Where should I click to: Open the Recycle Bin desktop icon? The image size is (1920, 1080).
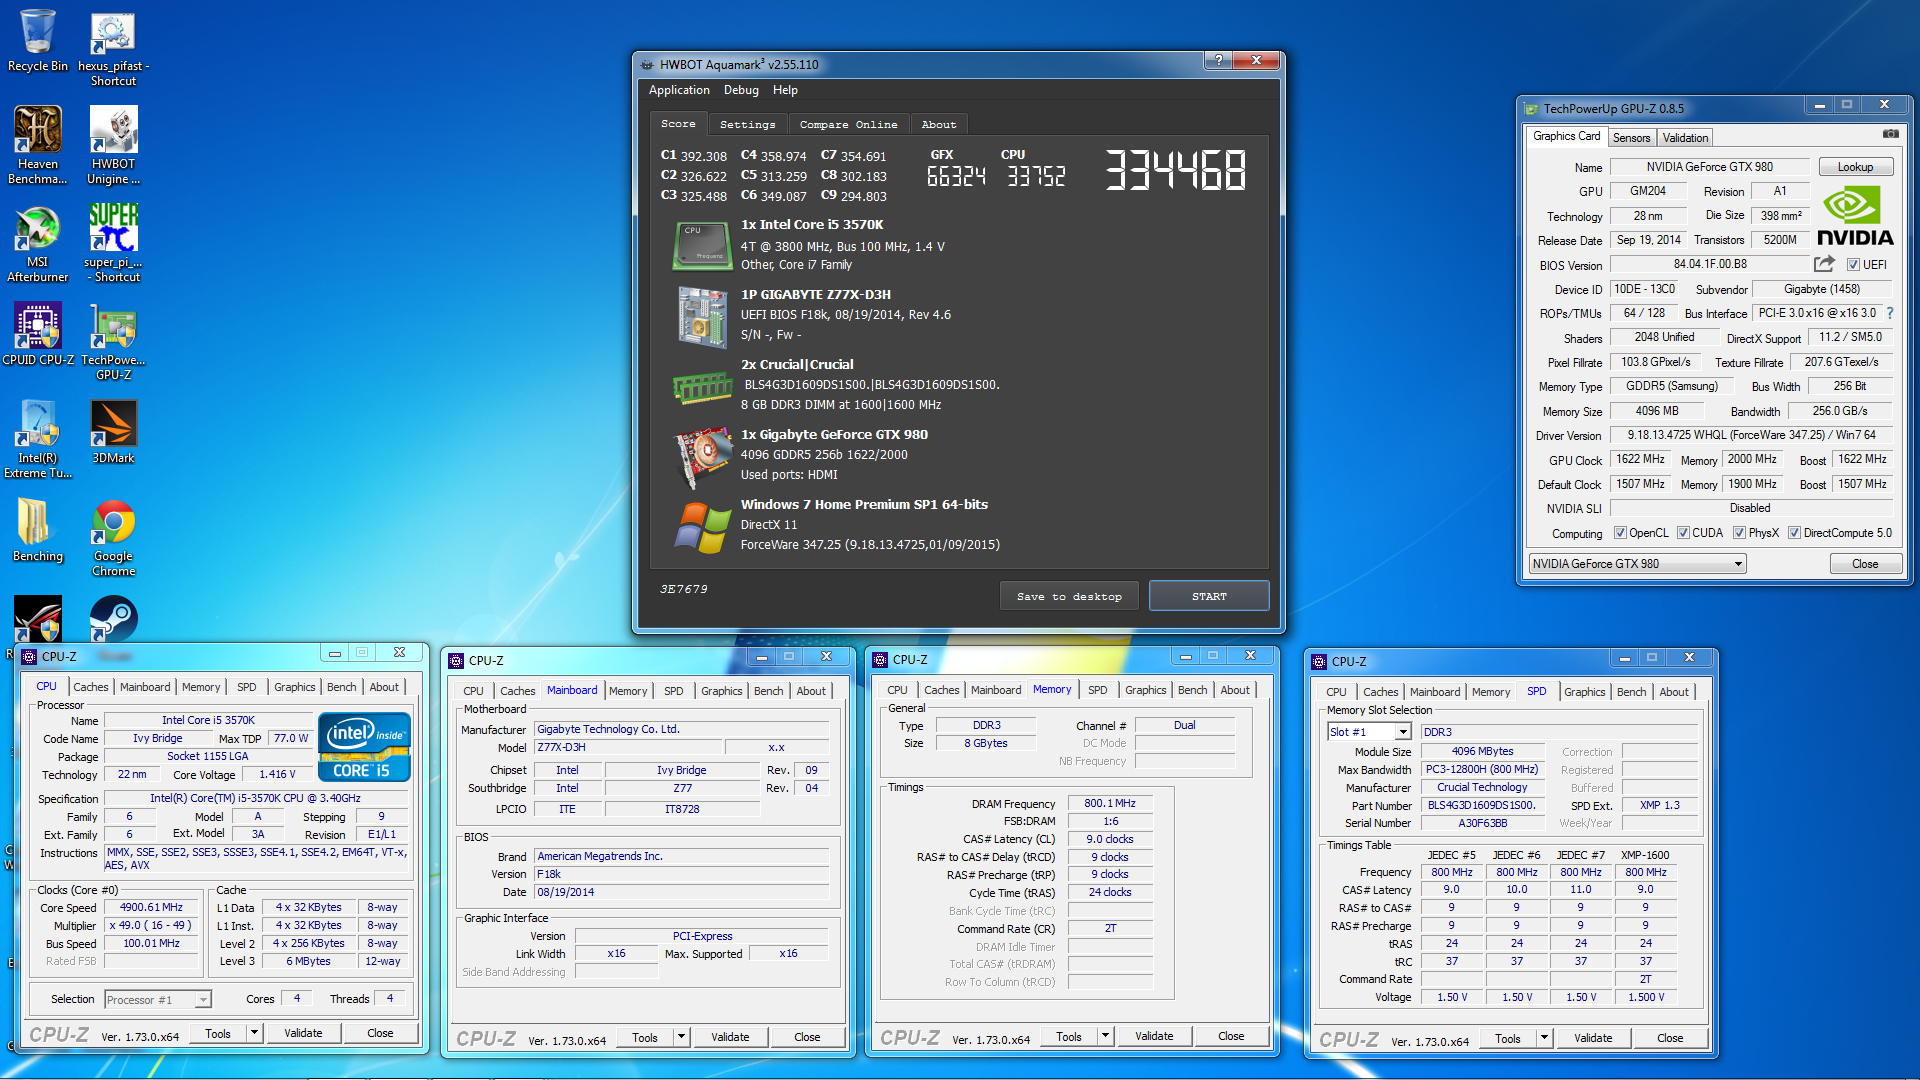tap(38, 40)
